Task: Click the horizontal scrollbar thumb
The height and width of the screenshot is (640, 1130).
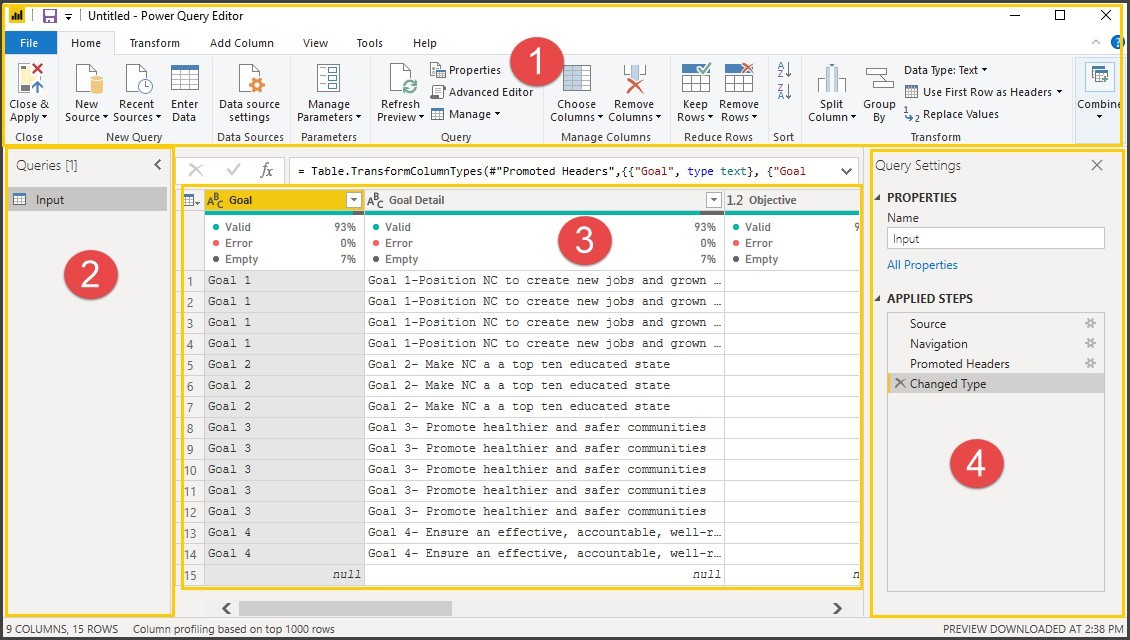Action: point(345,608)
